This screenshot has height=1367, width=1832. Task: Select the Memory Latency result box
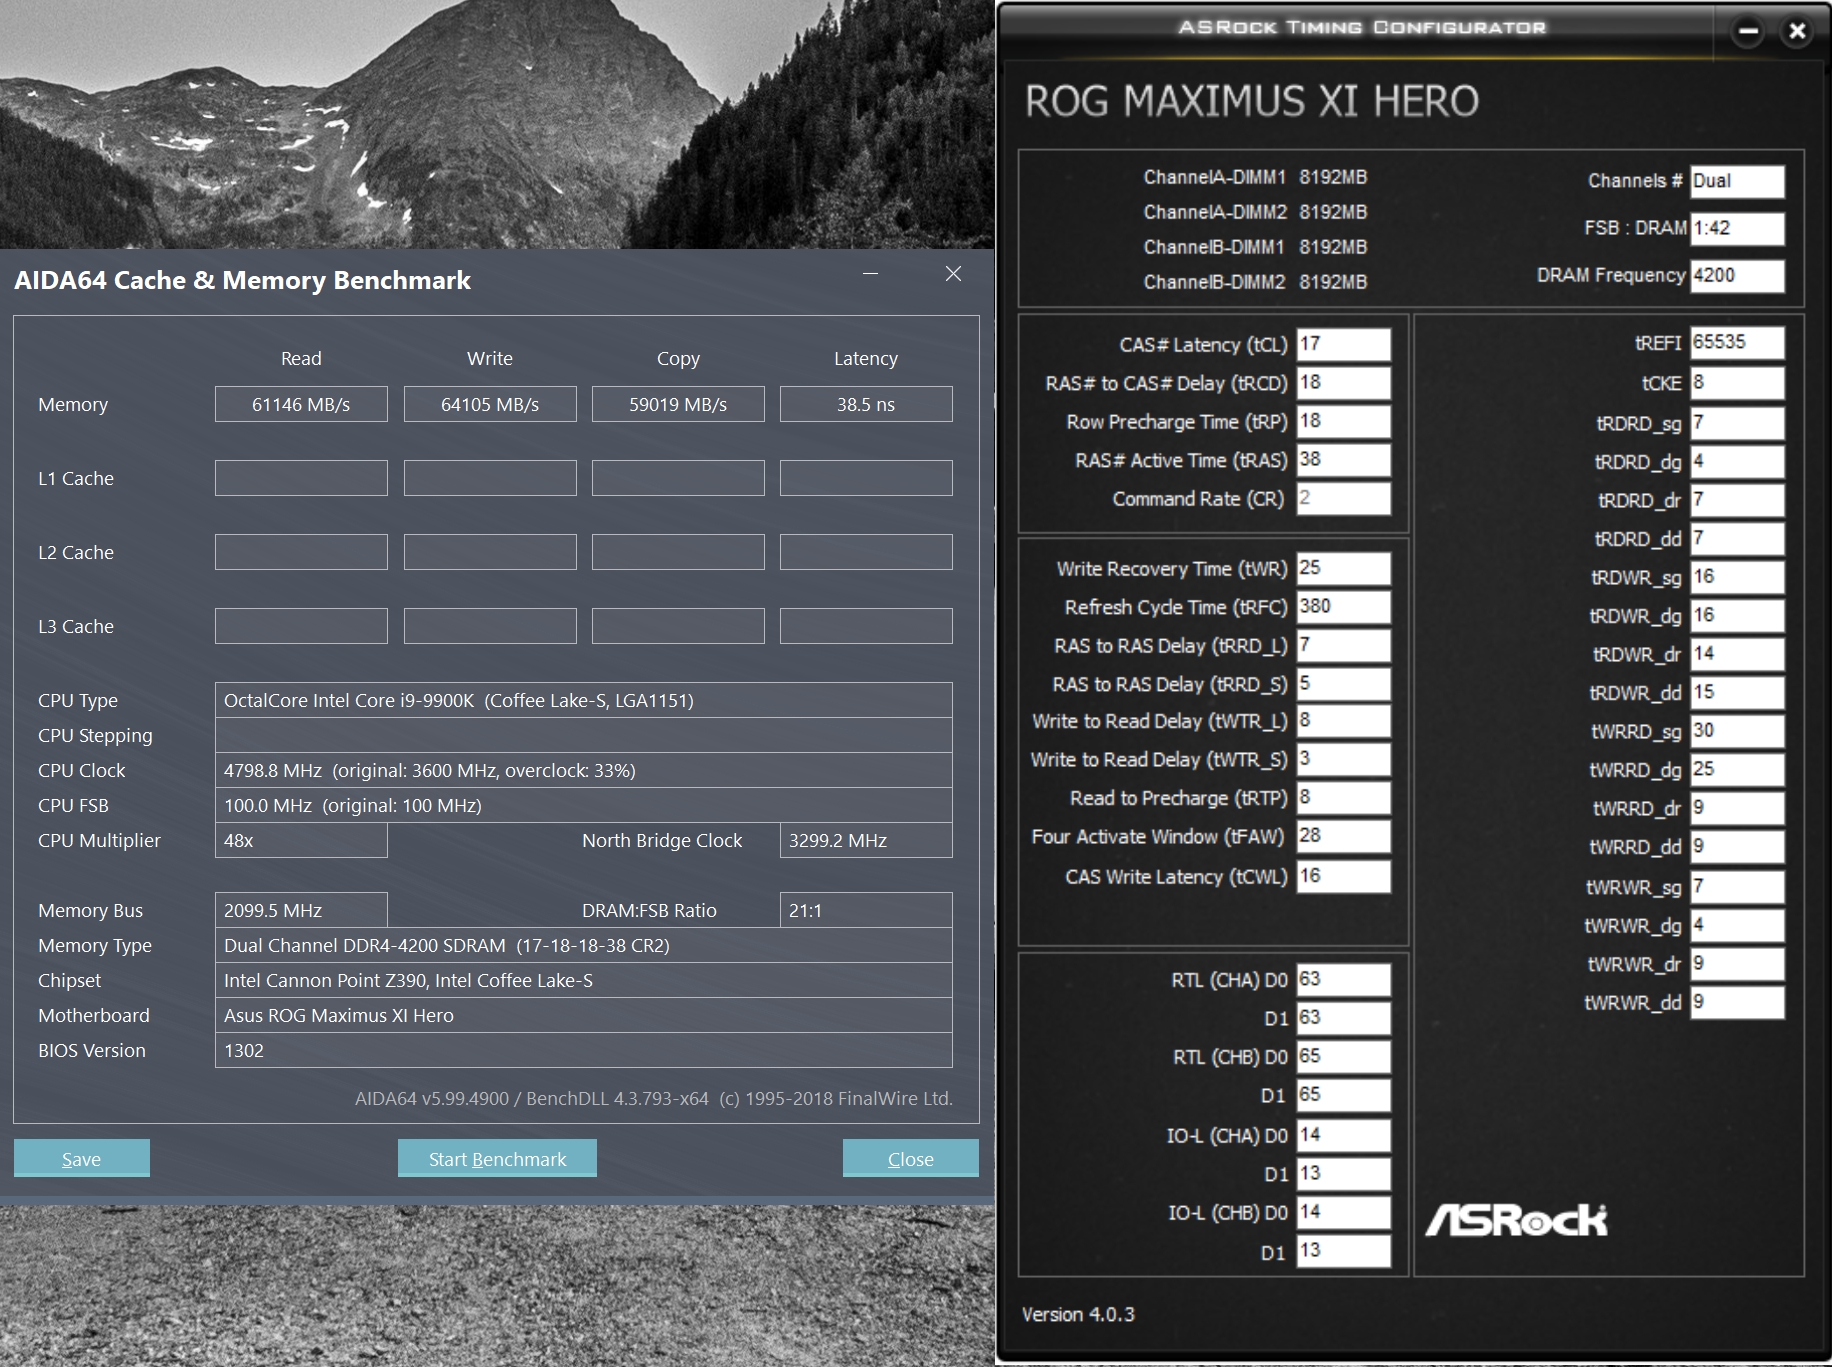point(866,404)
